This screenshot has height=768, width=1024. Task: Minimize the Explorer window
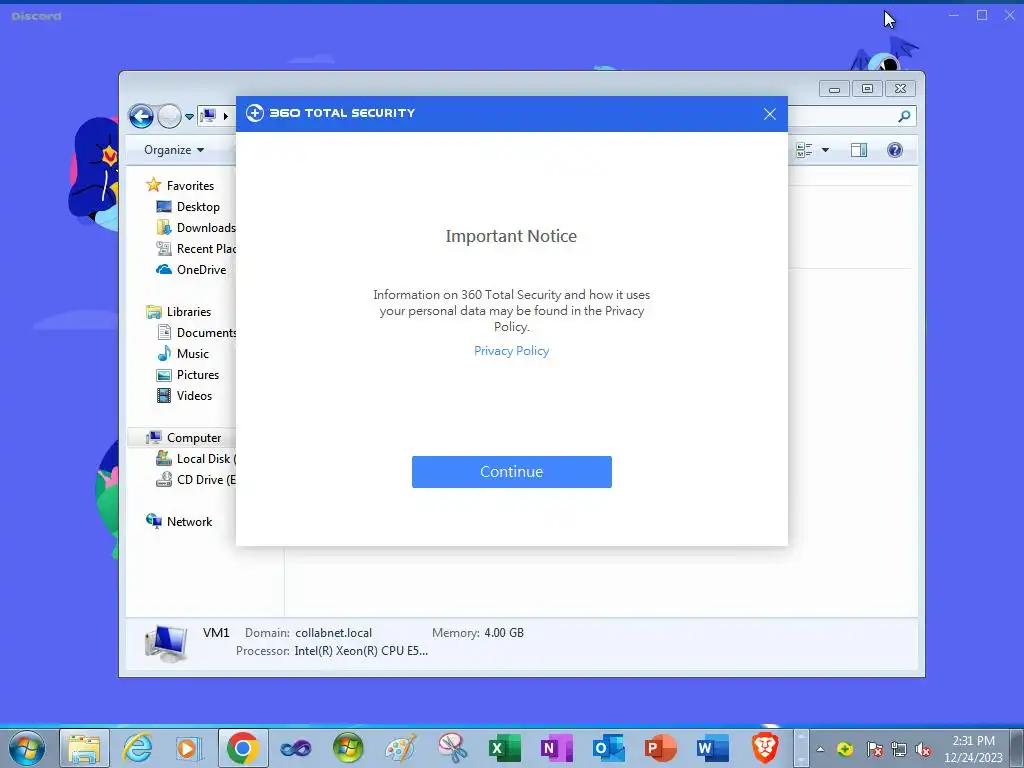click(x=834, y=89)
